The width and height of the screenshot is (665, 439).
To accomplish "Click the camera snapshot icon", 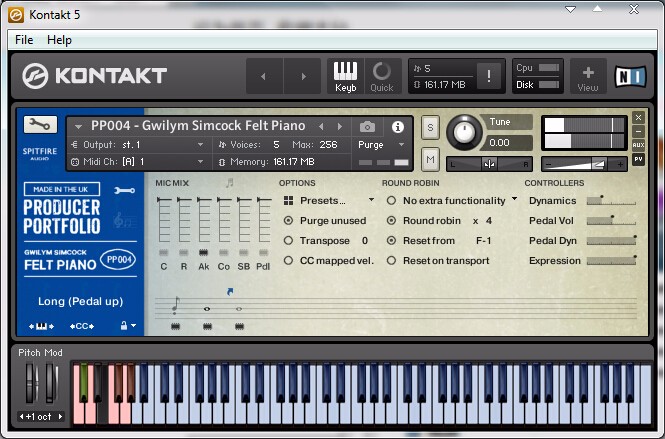I will [367, 126].
